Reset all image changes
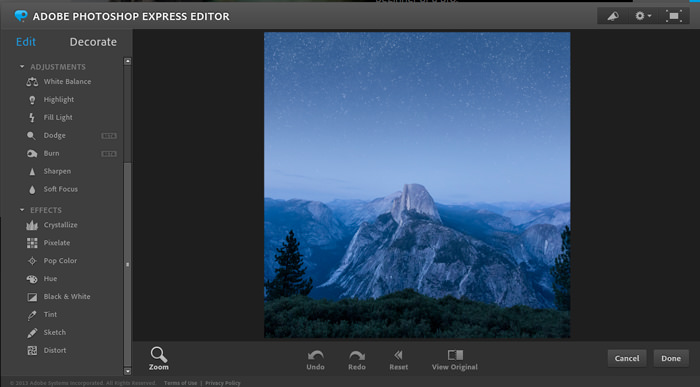 [x=398, y=360]
